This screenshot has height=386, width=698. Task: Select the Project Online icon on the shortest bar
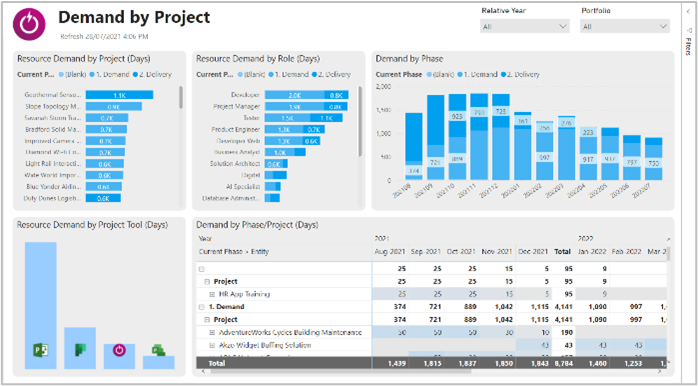158,351
